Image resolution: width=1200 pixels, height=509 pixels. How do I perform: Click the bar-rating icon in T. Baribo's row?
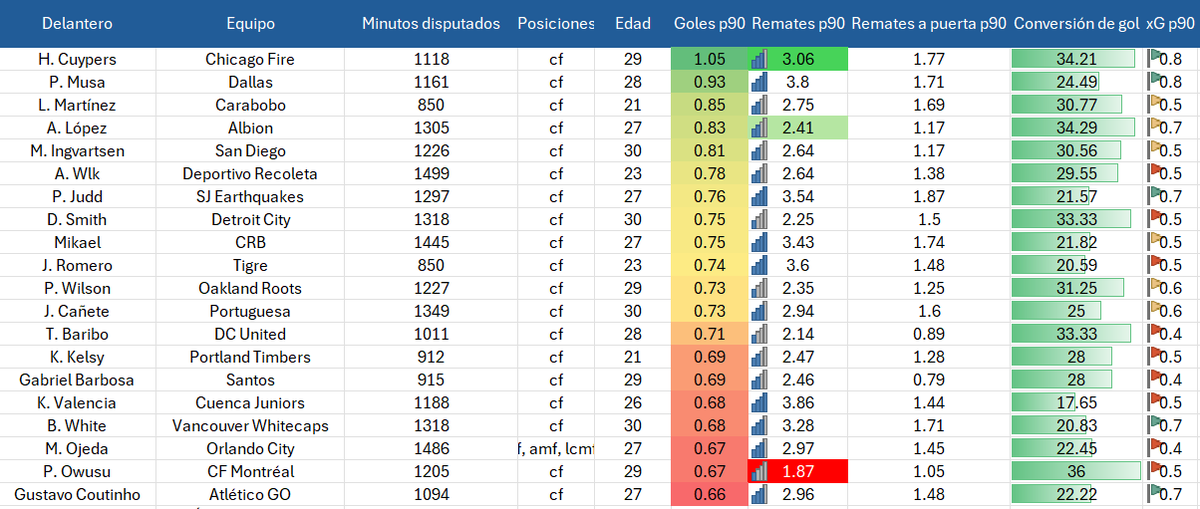tap(758, 334)
